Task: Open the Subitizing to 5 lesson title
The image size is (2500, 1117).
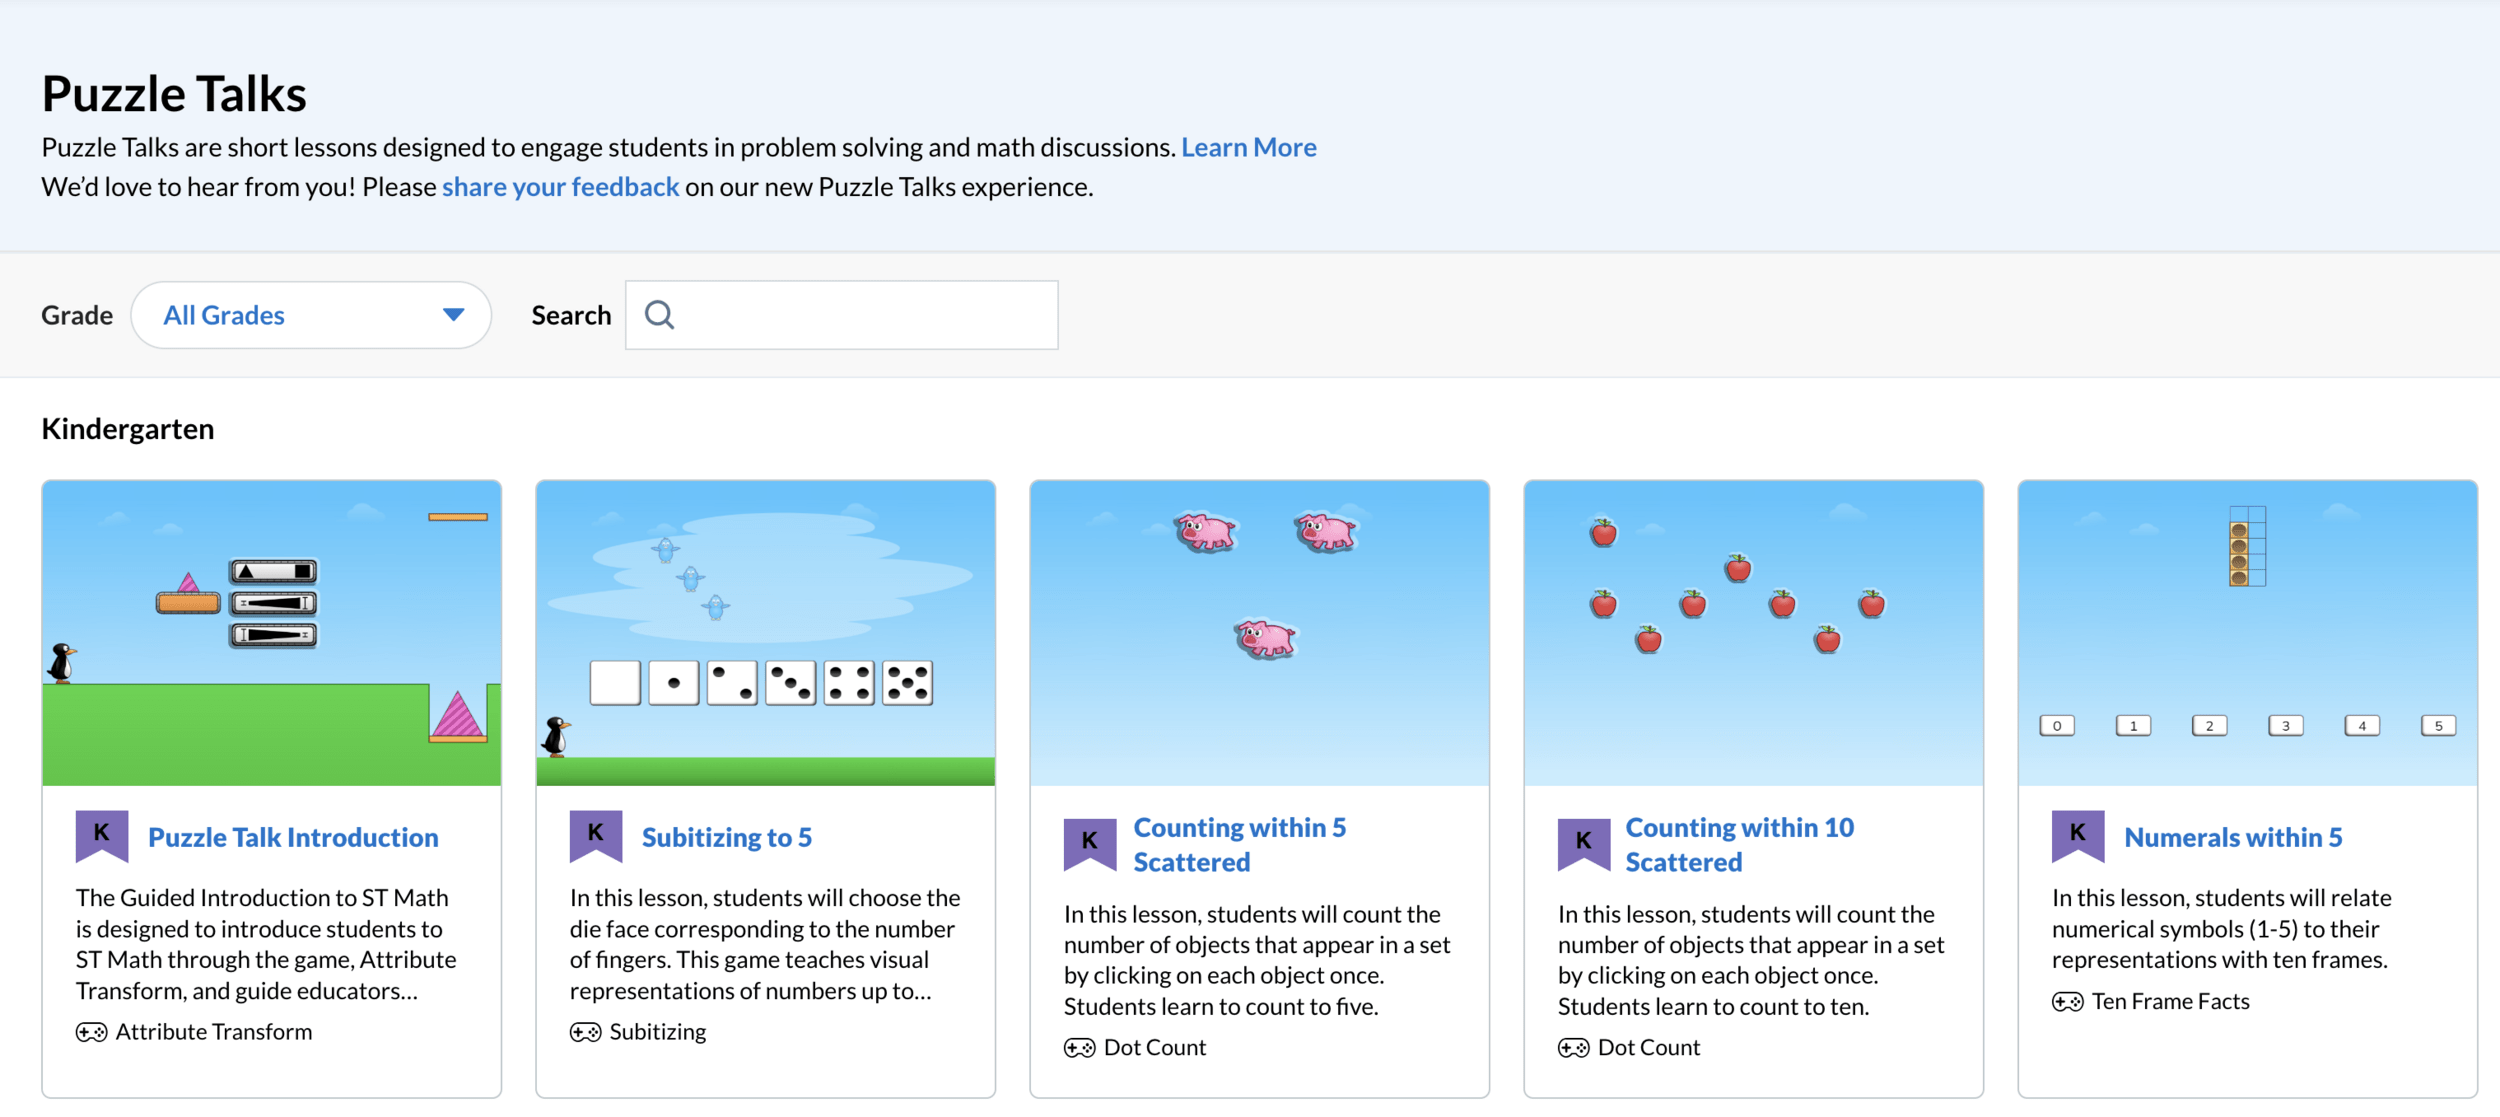Action: click(x=726, y=838)
